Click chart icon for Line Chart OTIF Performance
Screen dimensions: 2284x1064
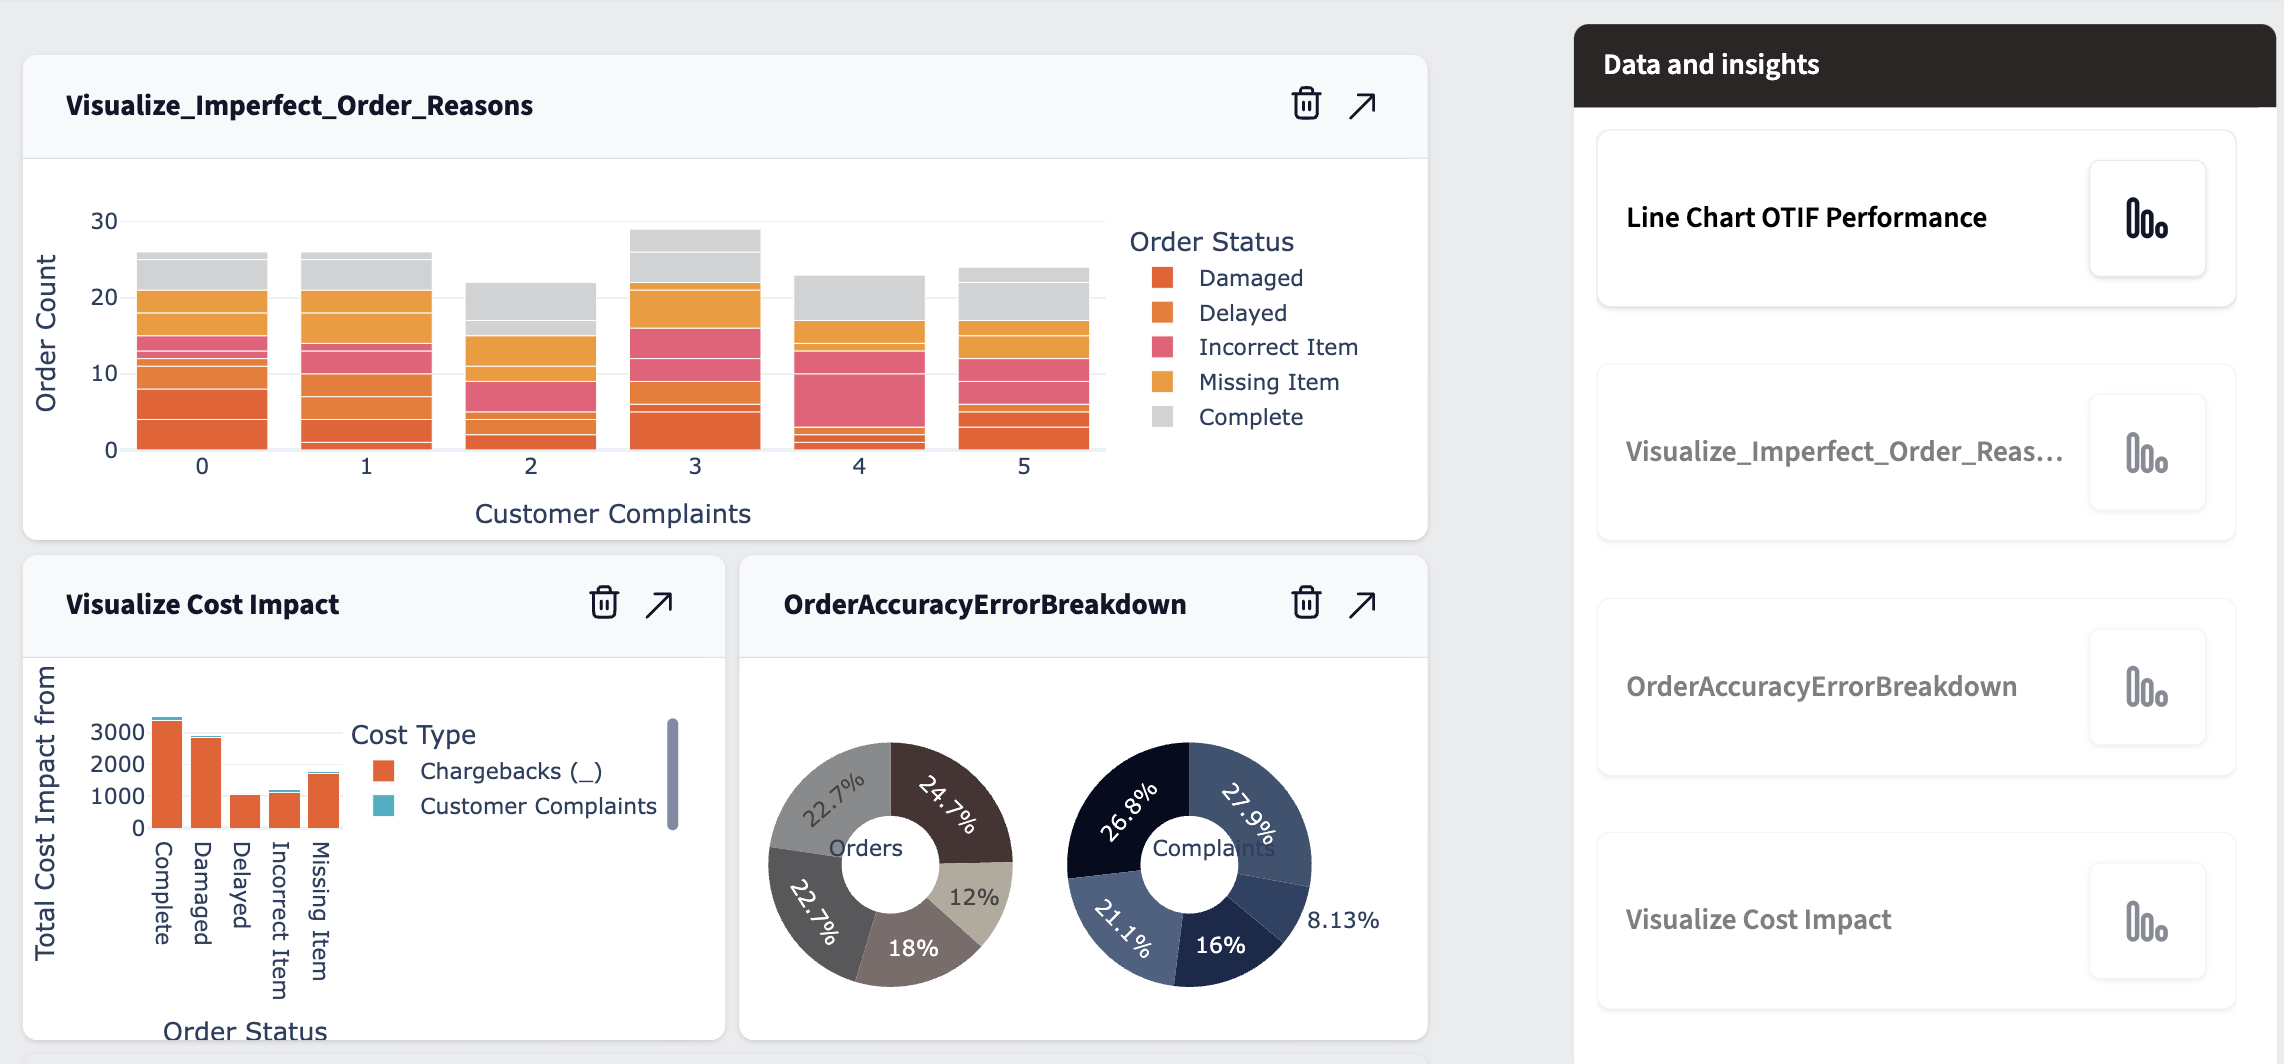click(2146, 218)
